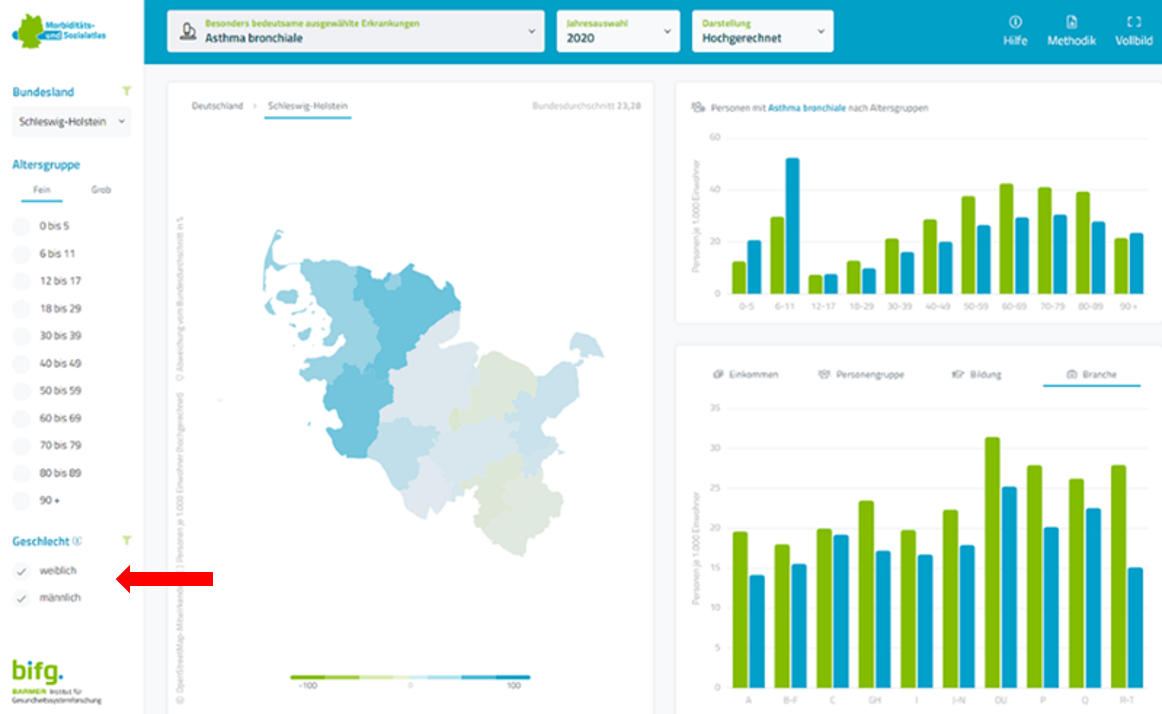Screen dimensions: 1162x714
Task: Click the Deutschland breadcrumb link
Action: point(217,106)
